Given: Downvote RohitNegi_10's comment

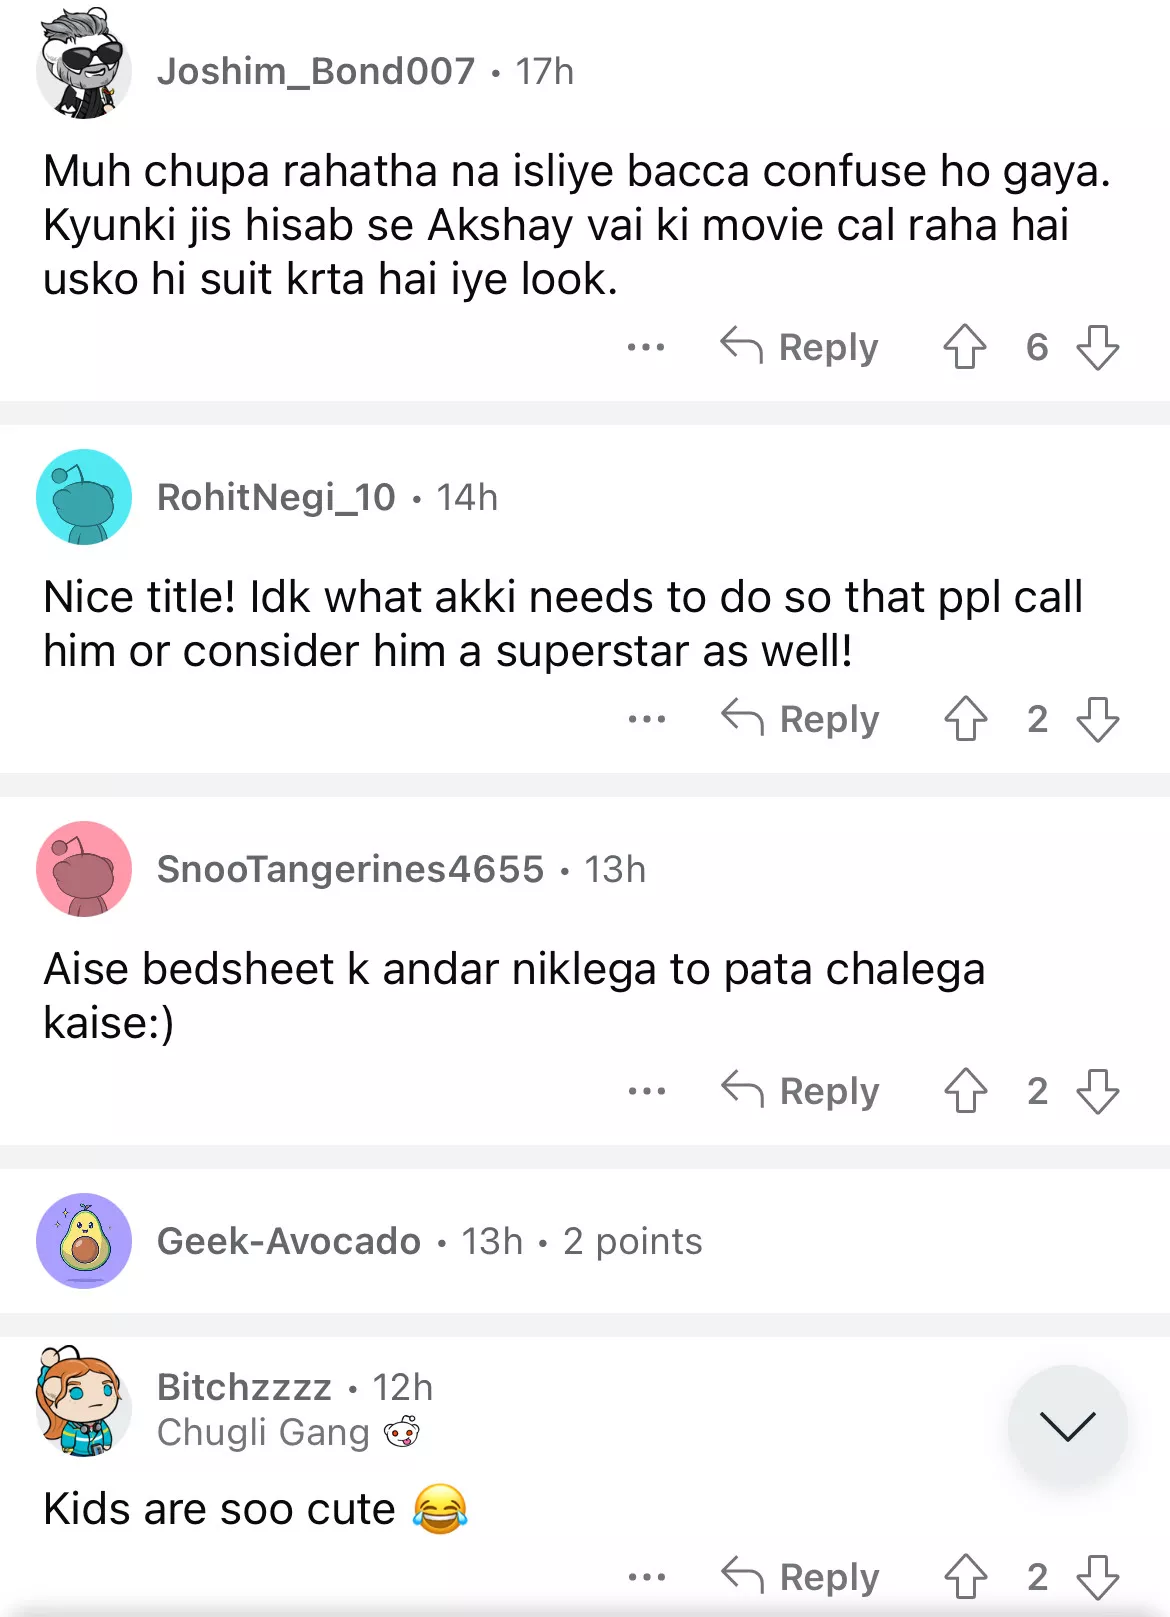Looking at the screenshot, I should pos(1097,719).
